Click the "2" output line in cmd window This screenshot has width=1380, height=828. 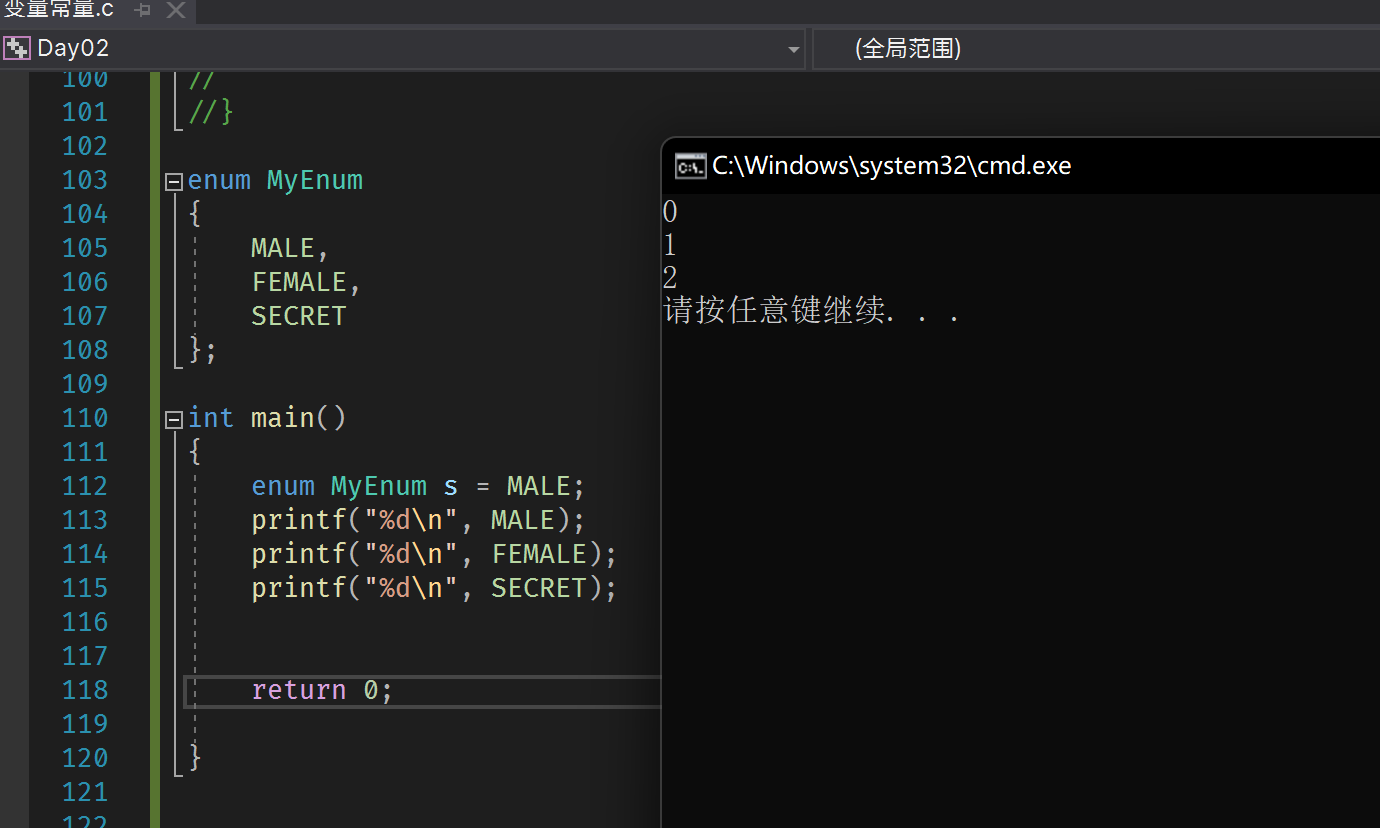coord(670,278)
